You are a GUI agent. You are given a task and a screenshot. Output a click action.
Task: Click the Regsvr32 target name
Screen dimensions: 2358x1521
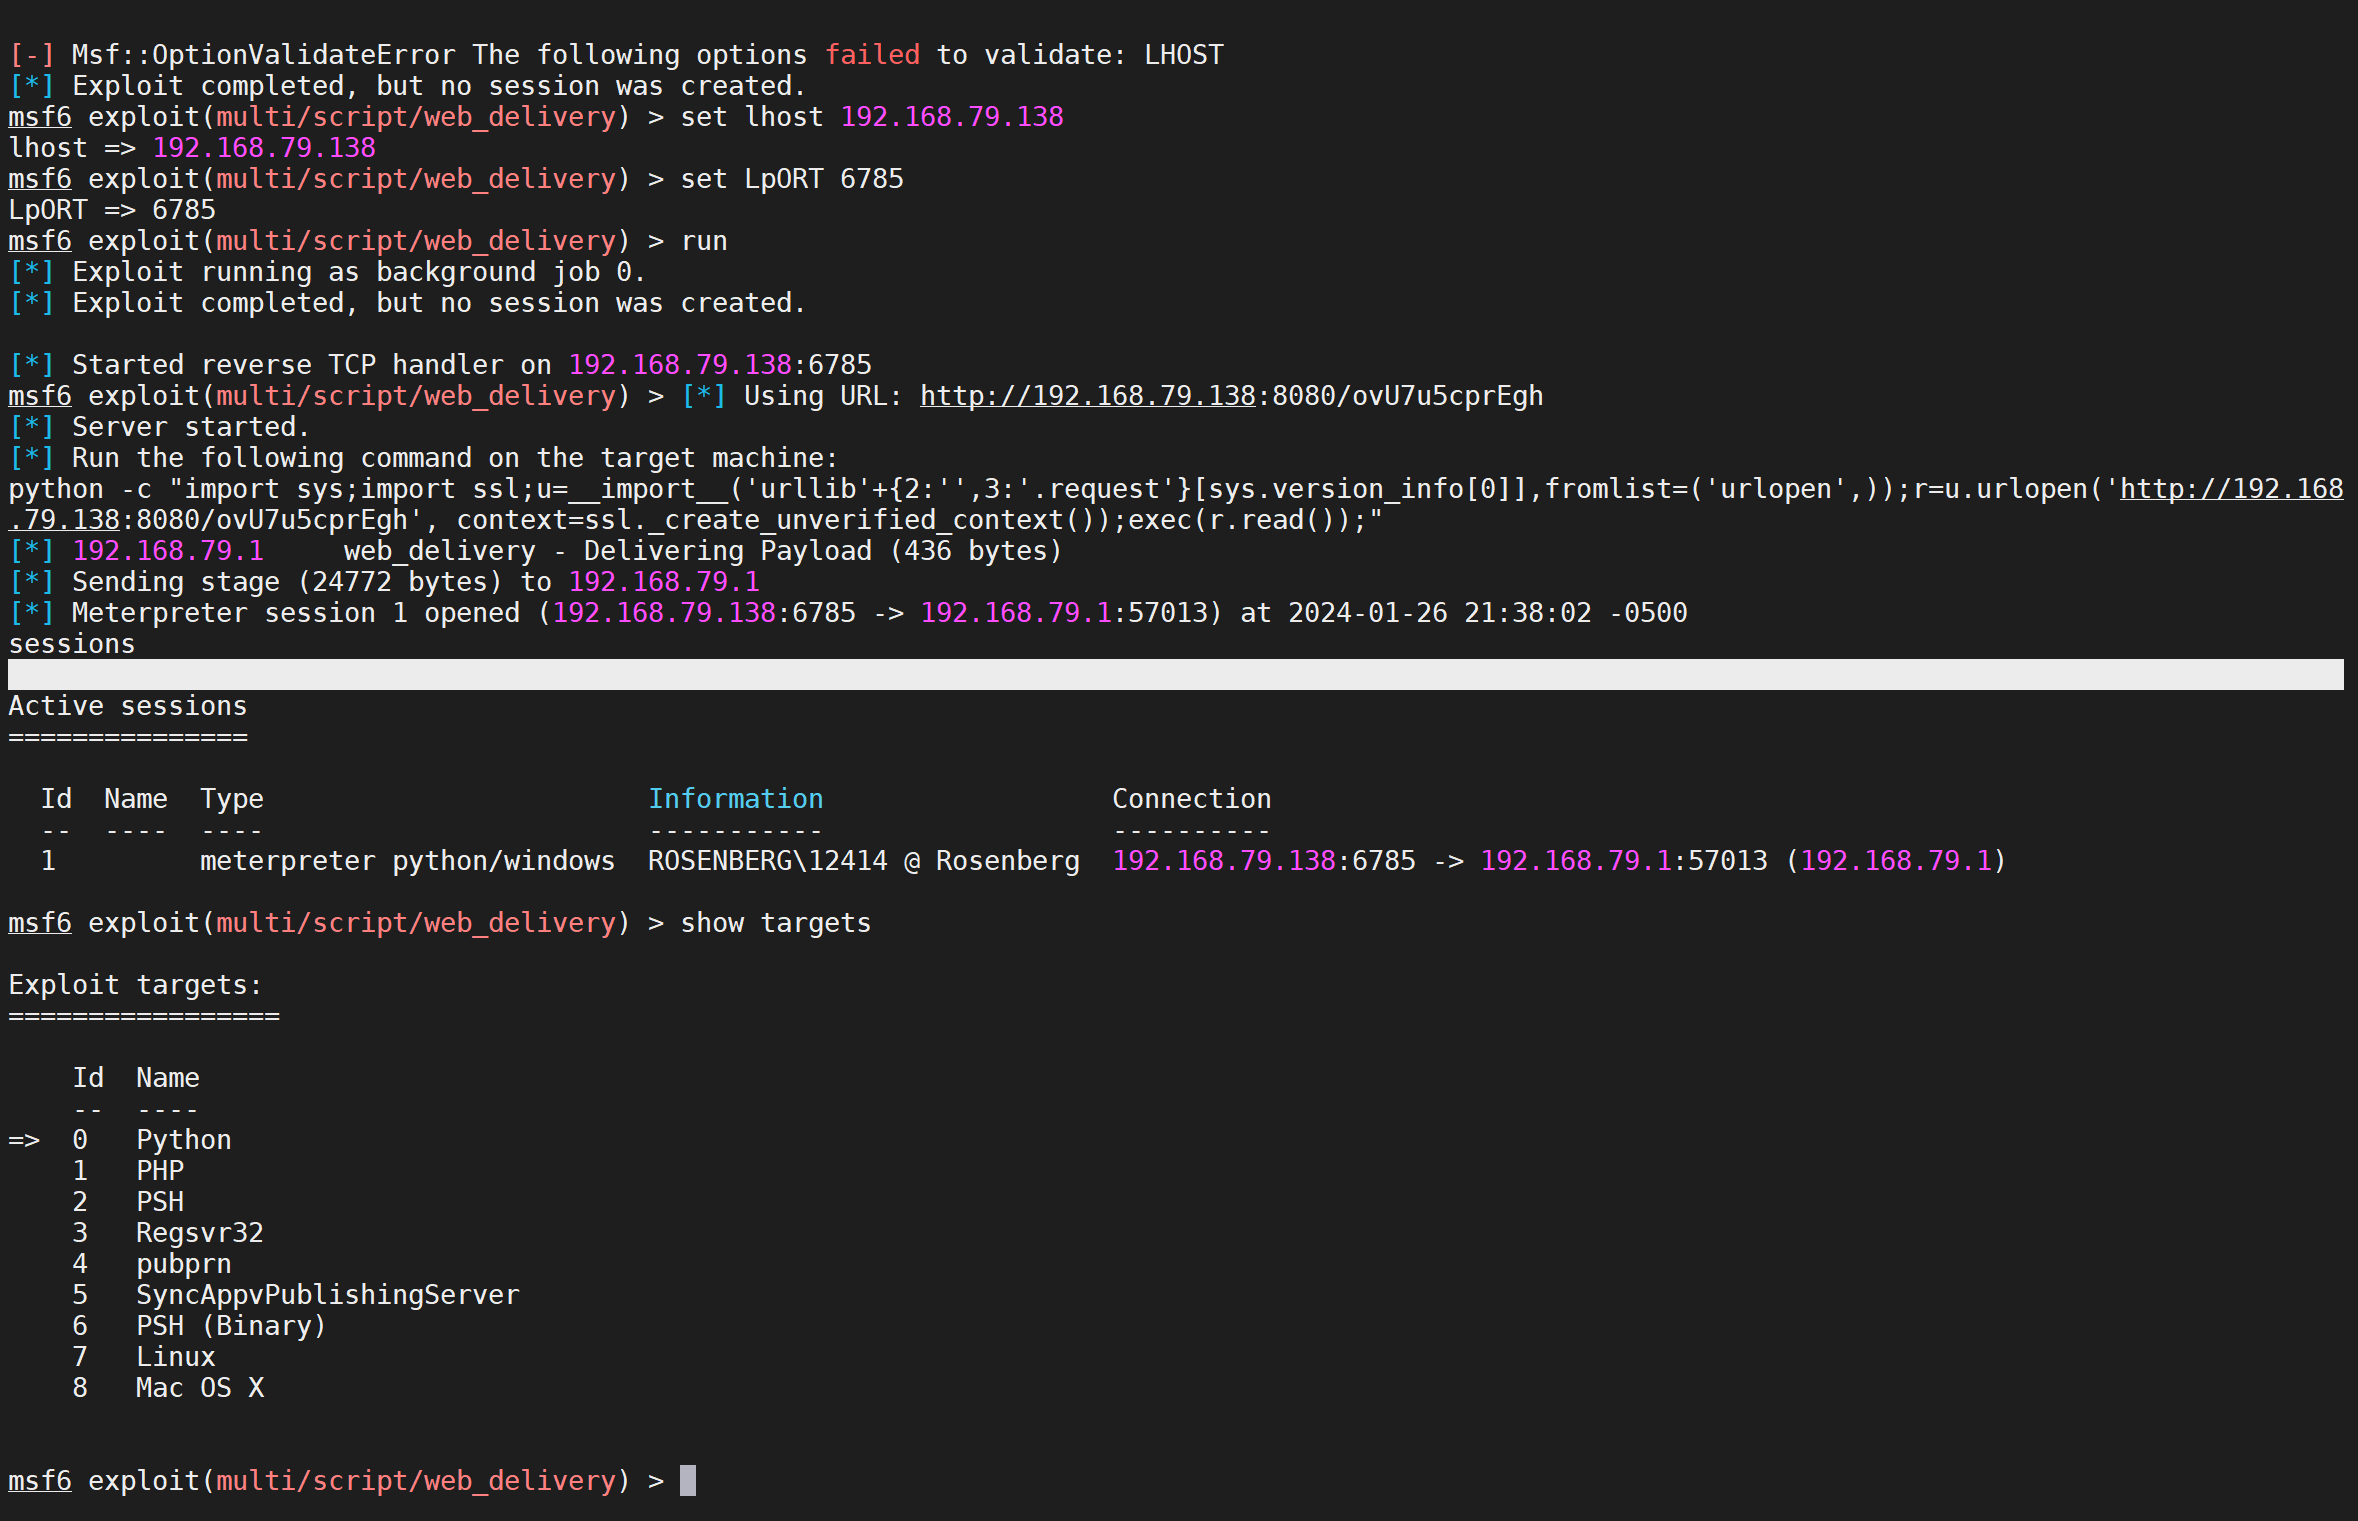tap(199, 1233)
